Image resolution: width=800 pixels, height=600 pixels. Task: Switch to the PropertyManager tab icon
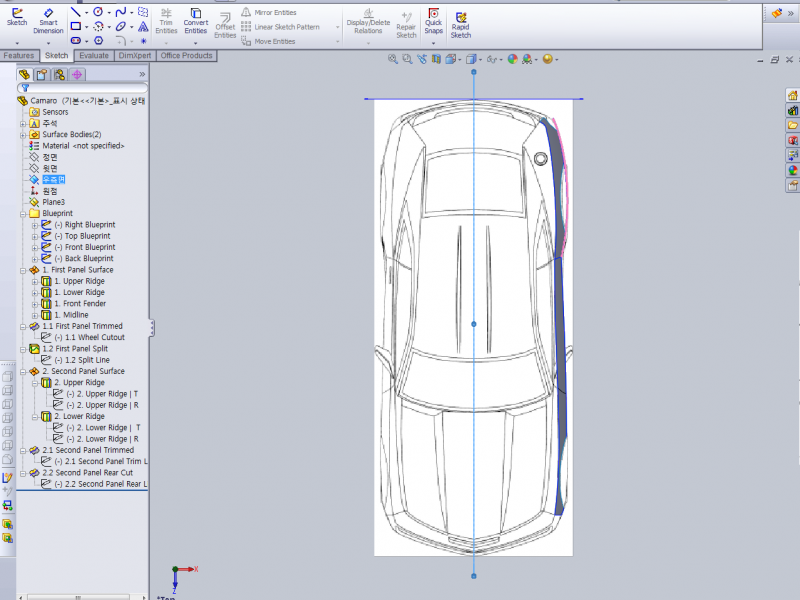click(41, 74)
